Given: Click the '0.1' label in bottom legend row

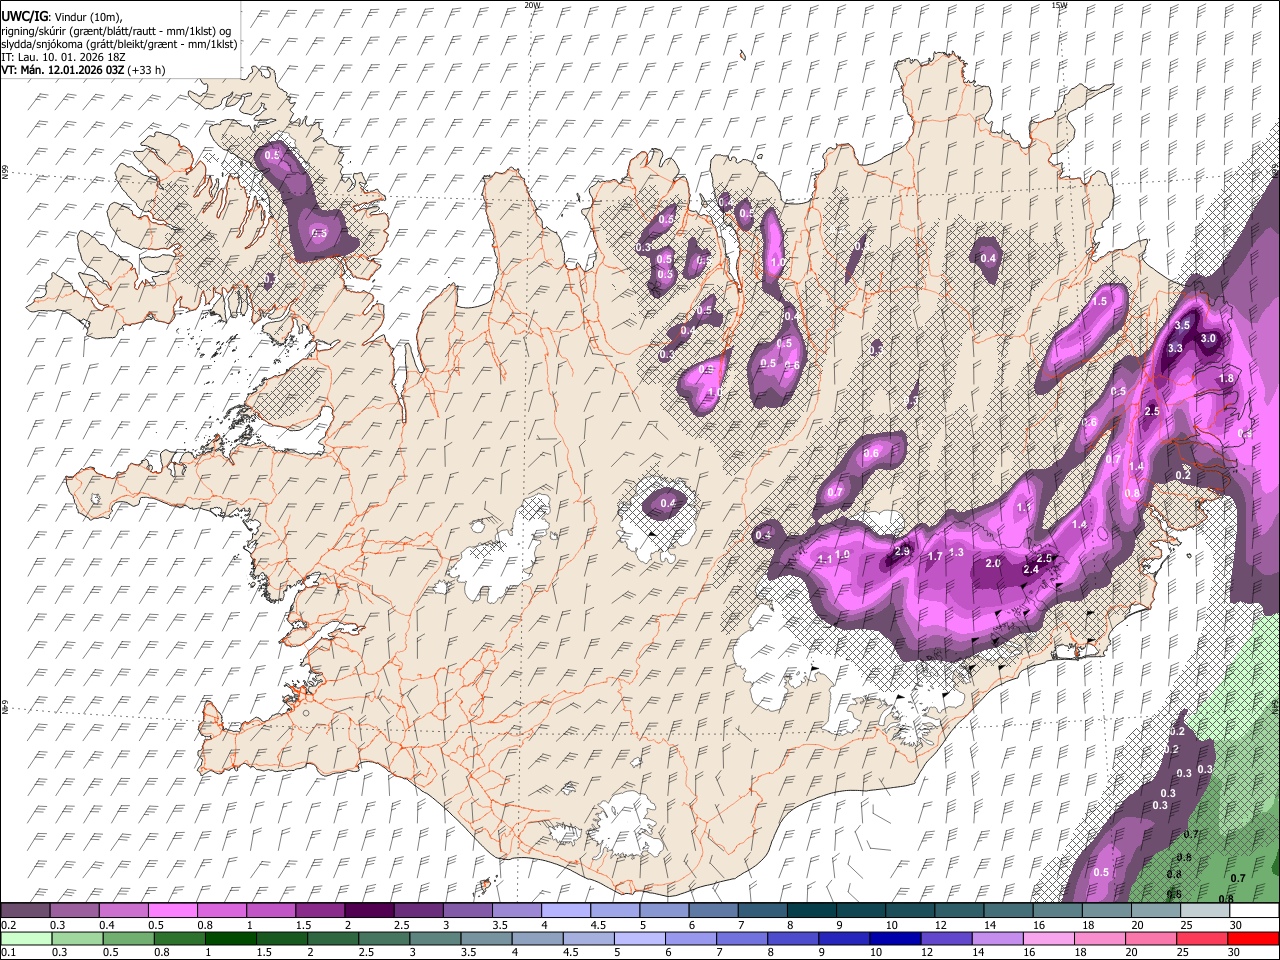Looking at the screenshot, I should 9,953.
